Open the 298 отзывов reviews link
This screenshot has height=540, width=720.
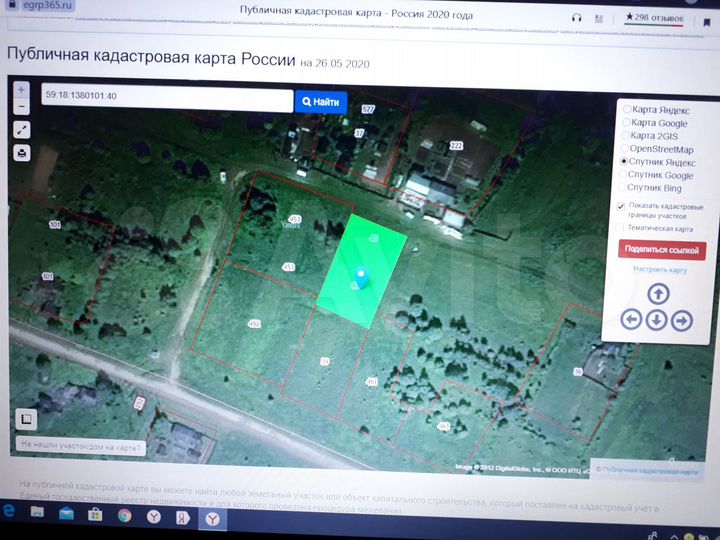[654, 18]
